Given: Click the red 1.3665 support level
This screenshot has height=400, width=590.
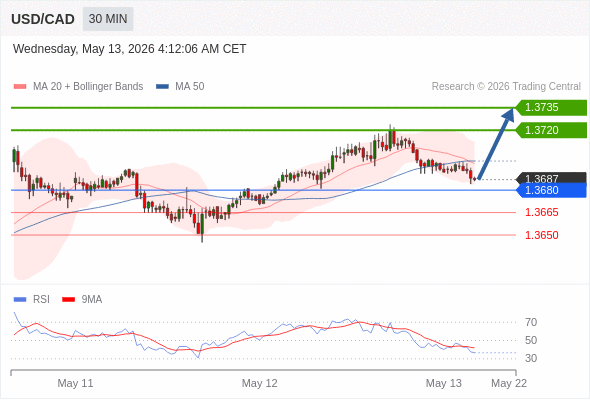Looking at the screenshot, I should tap(541, 212).
